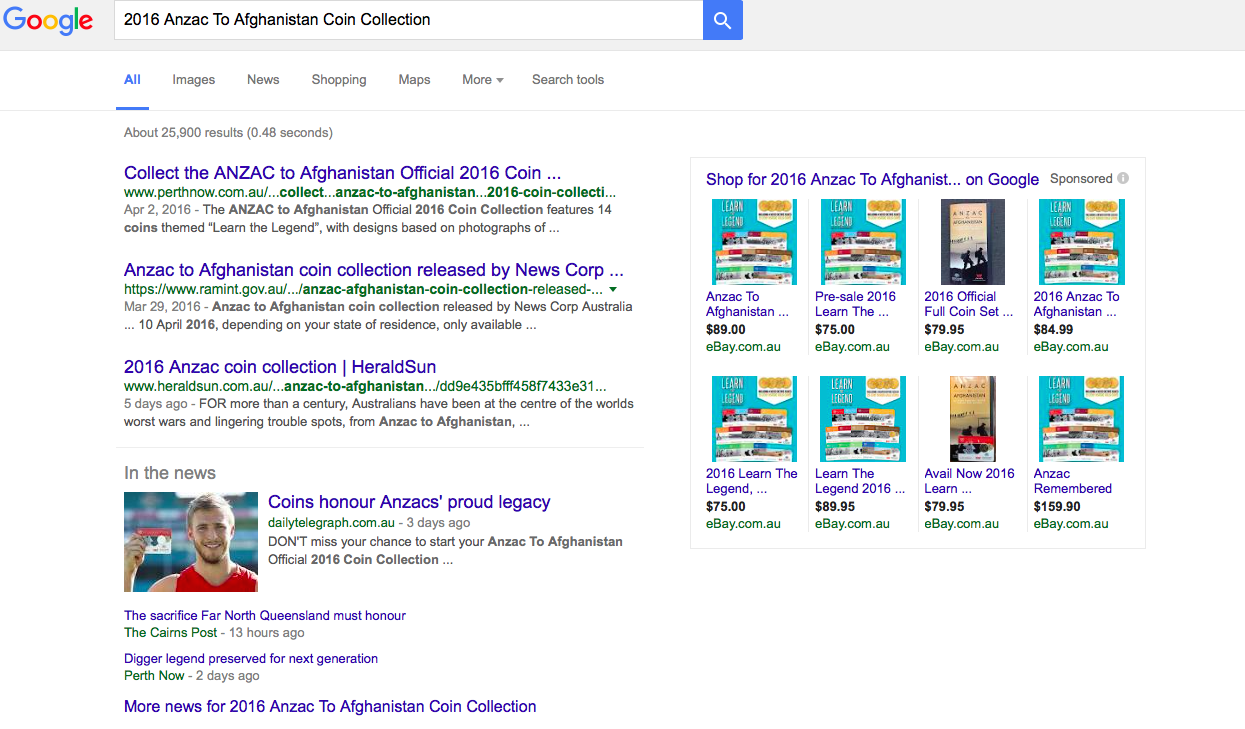Click the Google logo
The width and height of the screenshot is (1245, 729).
(48, 21)
